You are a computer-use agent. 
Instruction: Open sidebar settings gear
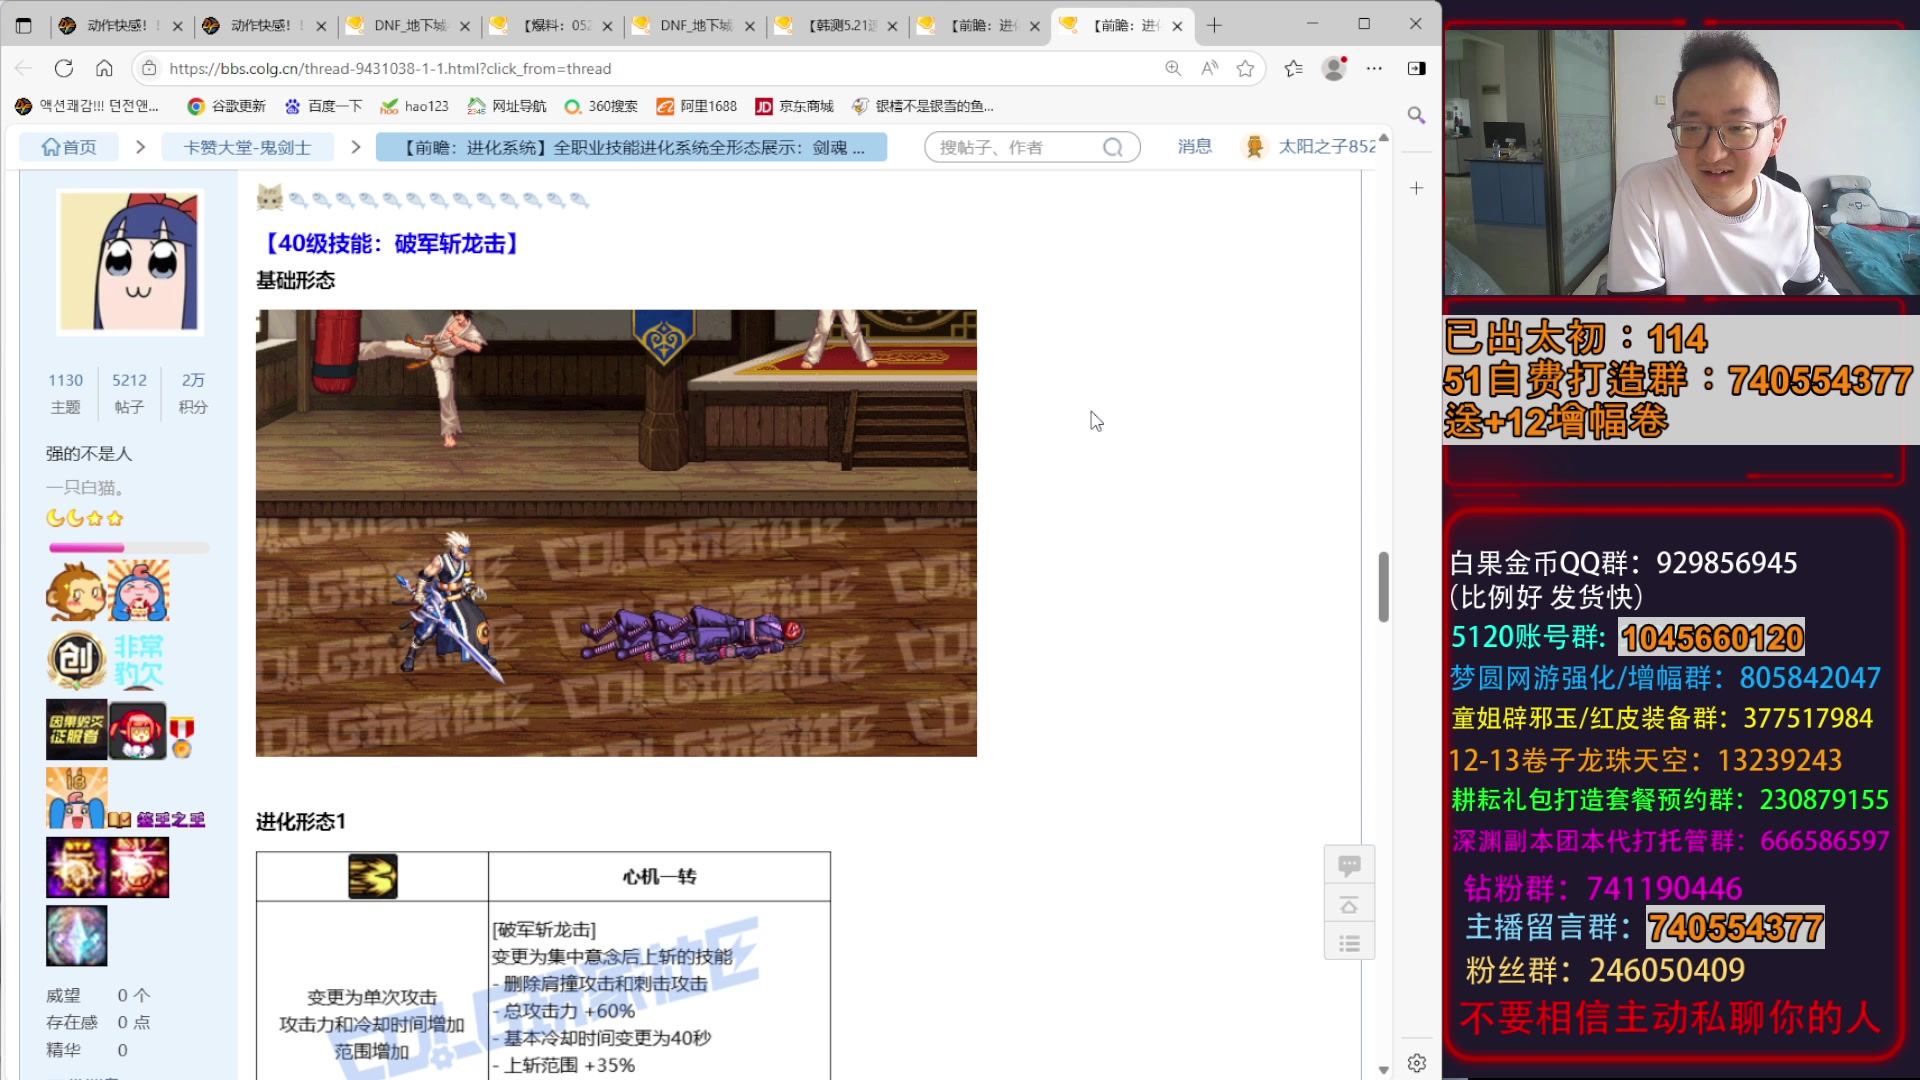[x=1416, y=1063]
